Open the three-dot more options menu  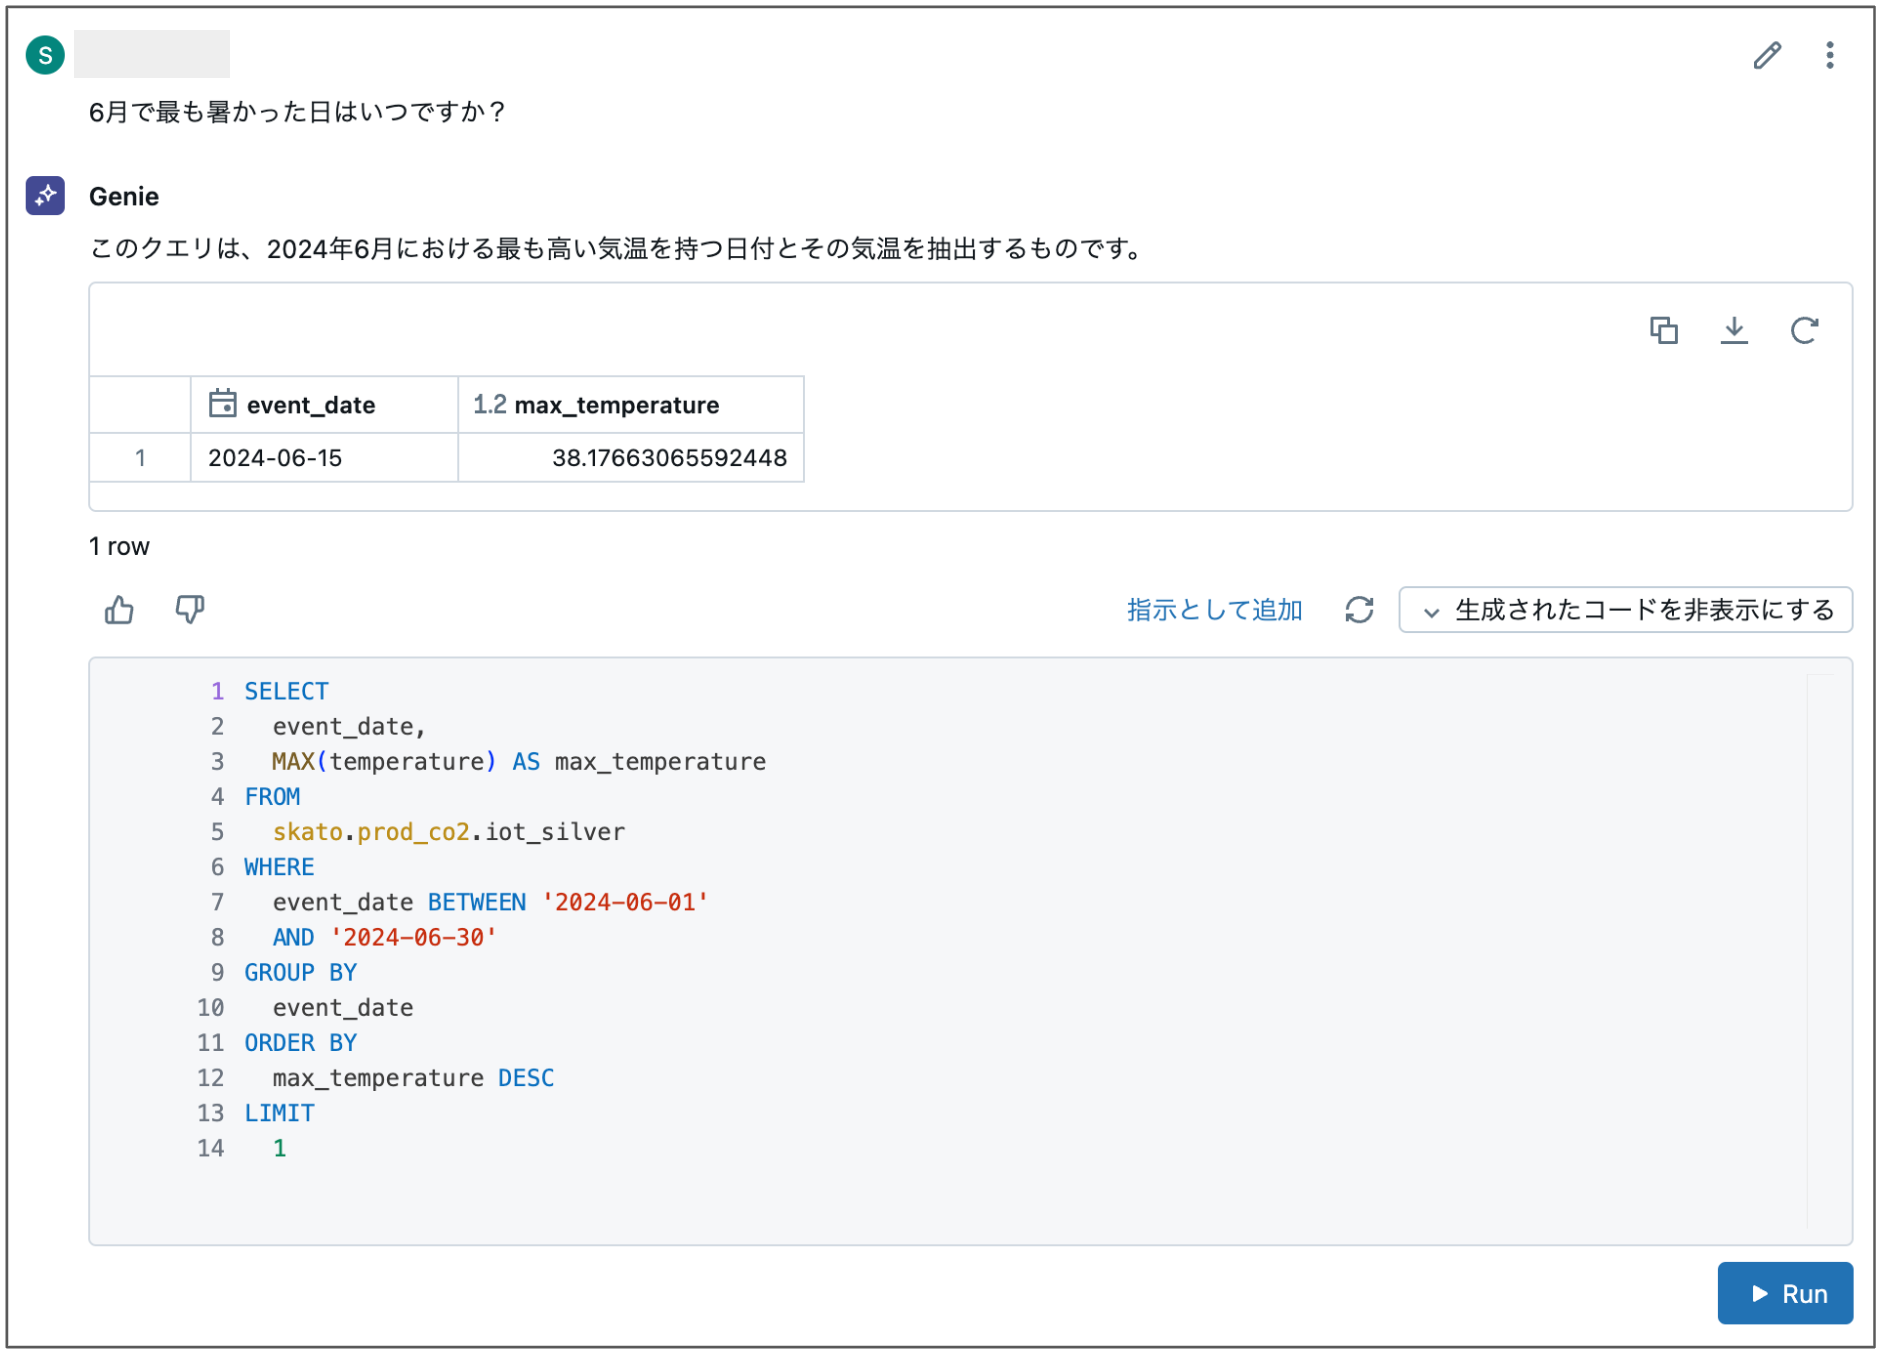pyautogui.click(x=1829, y=55)
